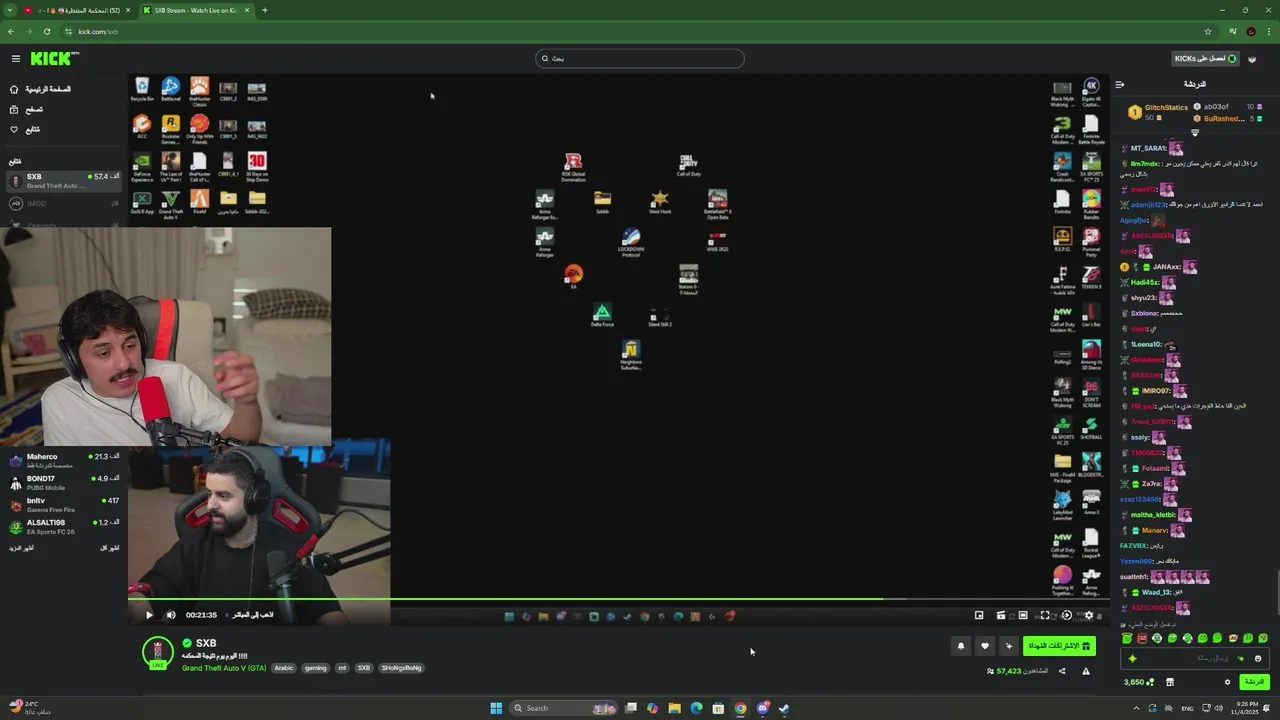Click the Arabic language tag
The height and width of the screenshot is (720, 1280).
[284, 668]
